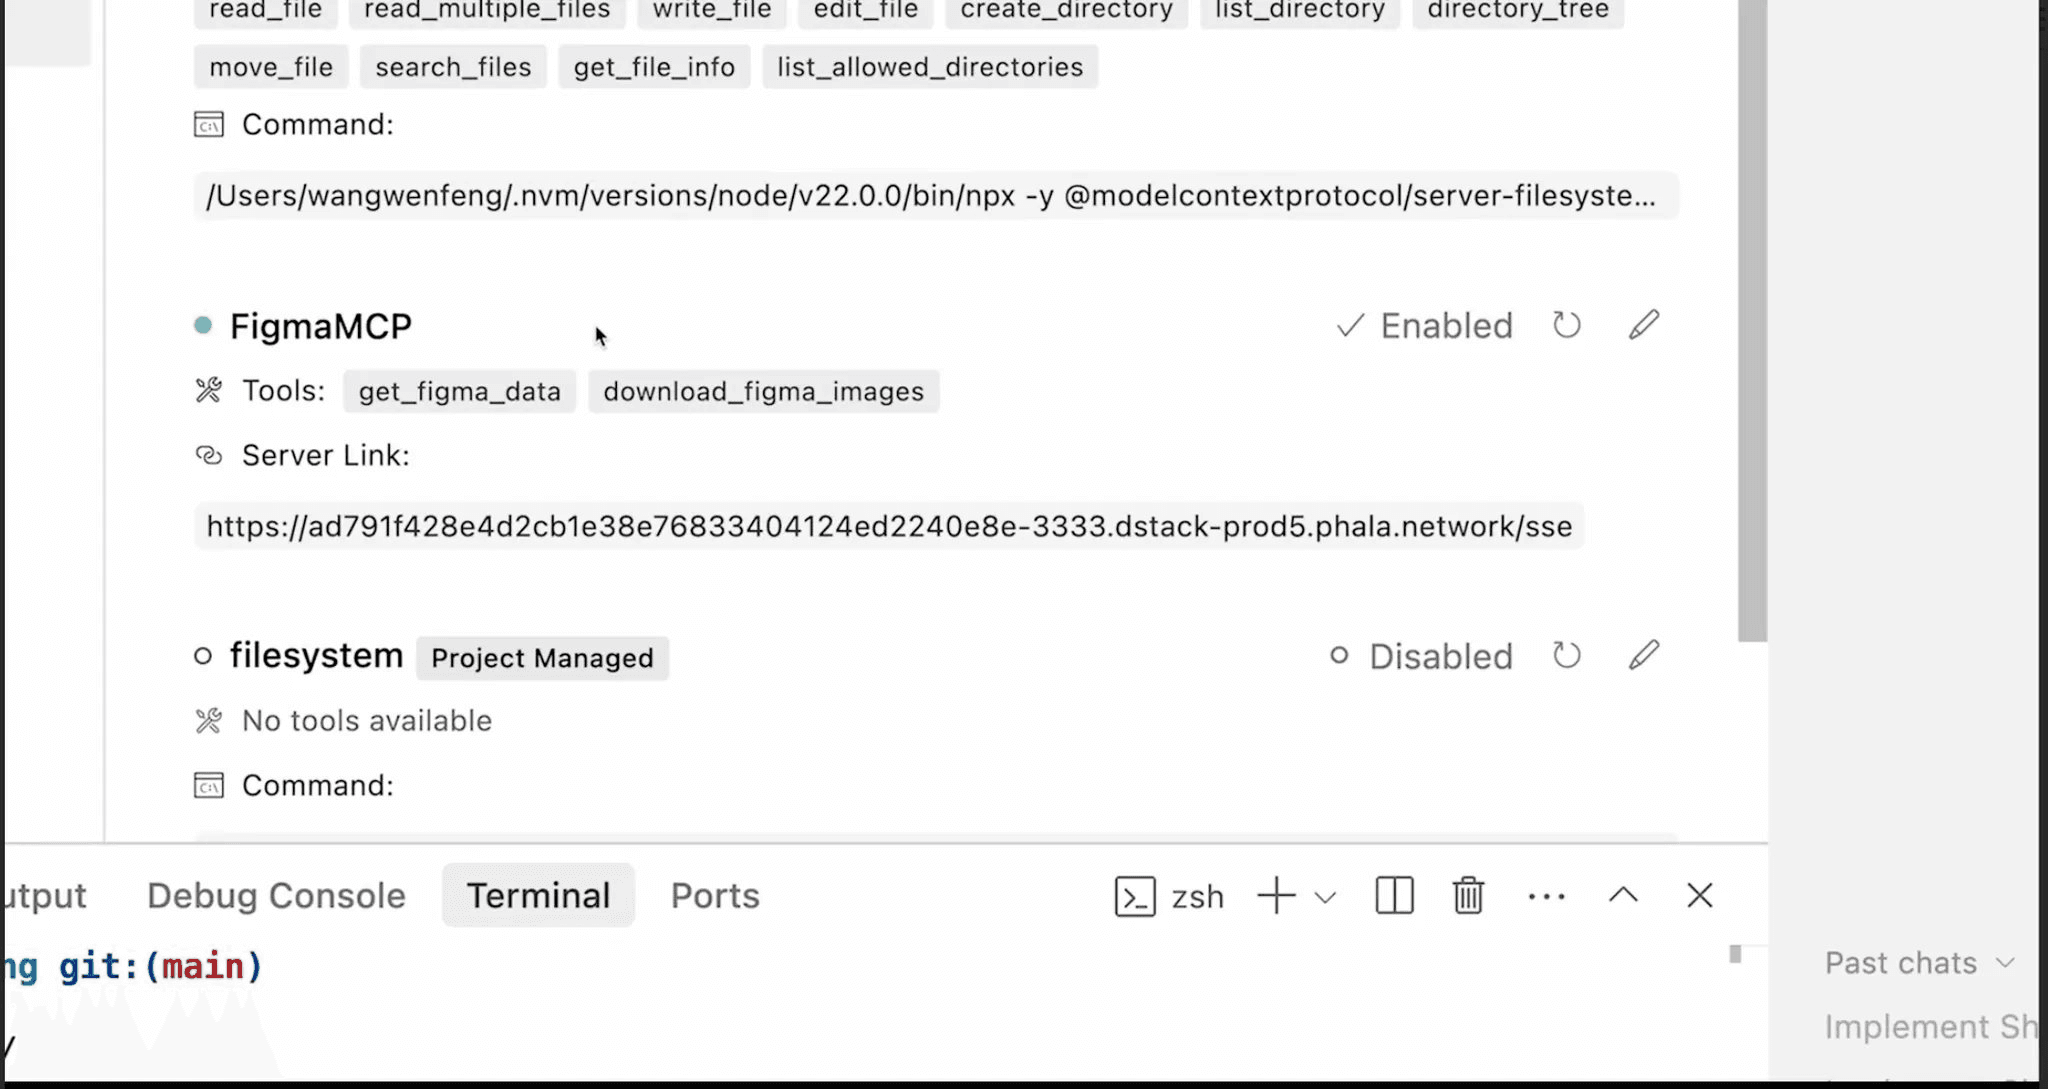
Task: Maximize the terminal panel with chevron
Action: pyautogui.click(x=1623, y=896)
